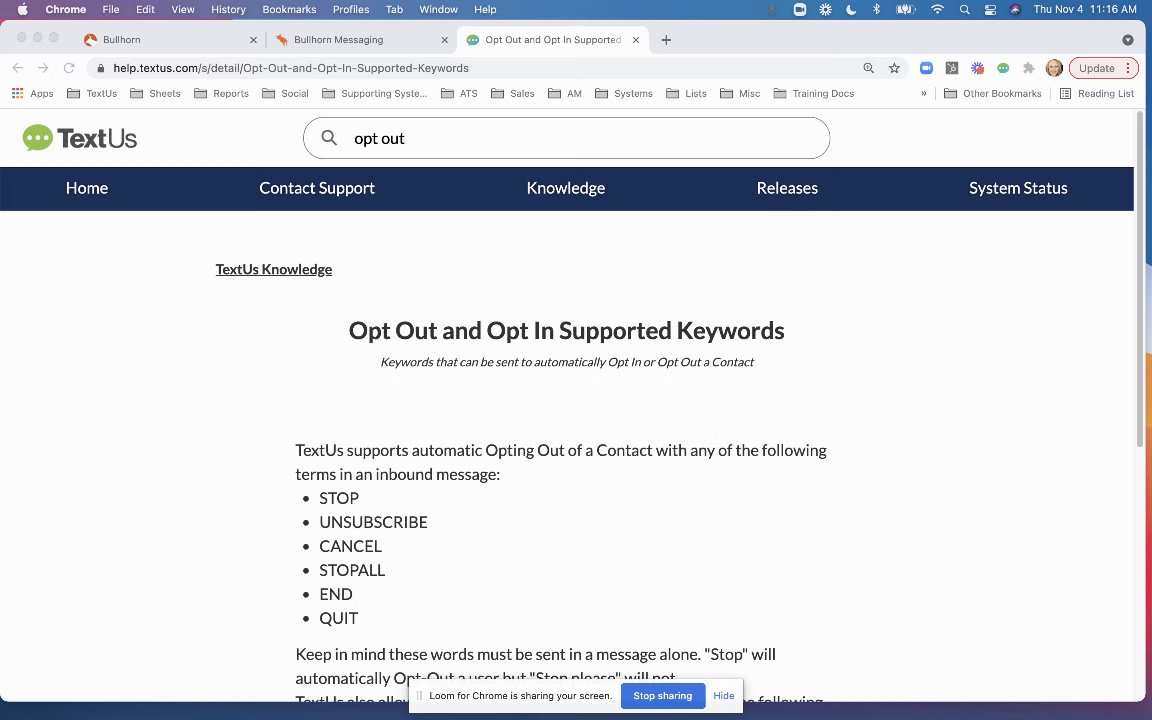This screenshot has width=1152, height=720.
Task: Open the Extensions puzzle-piece icon
Action: pyautogui.click(x=1029, y=68)
